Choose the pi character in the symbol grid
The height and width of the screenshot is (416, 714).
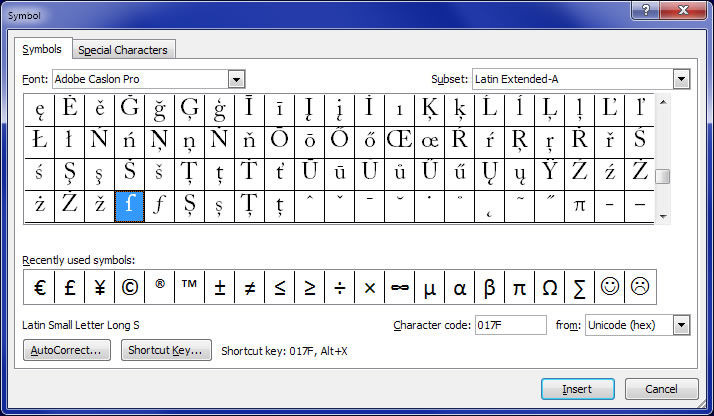coord(579,205)
